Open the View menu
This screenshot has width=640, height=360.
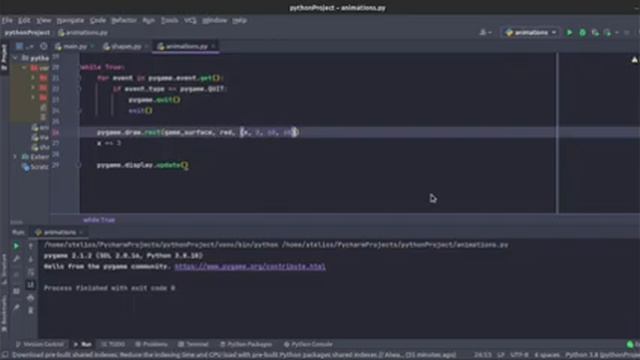coord(43,20)
